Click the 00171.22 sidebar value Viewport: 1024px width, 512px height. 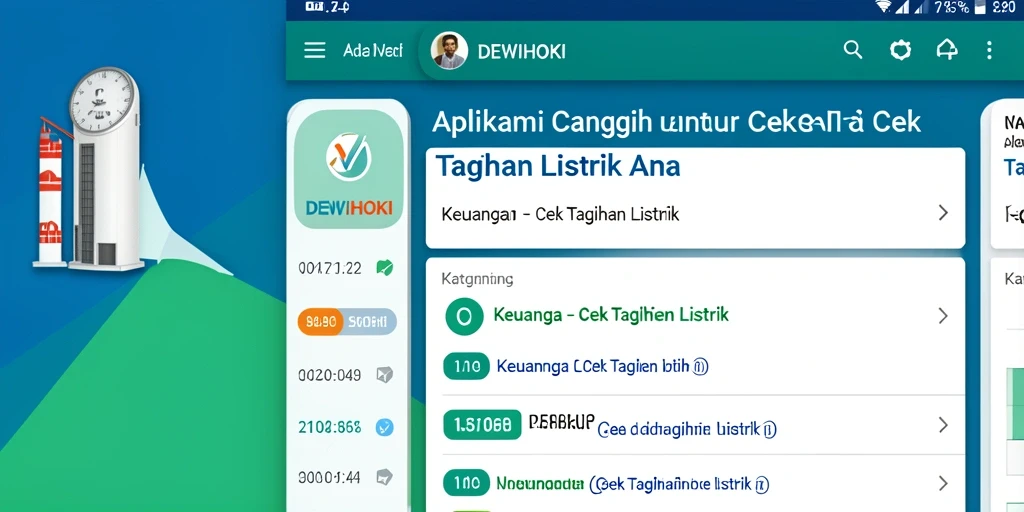[x=330, y=268]
